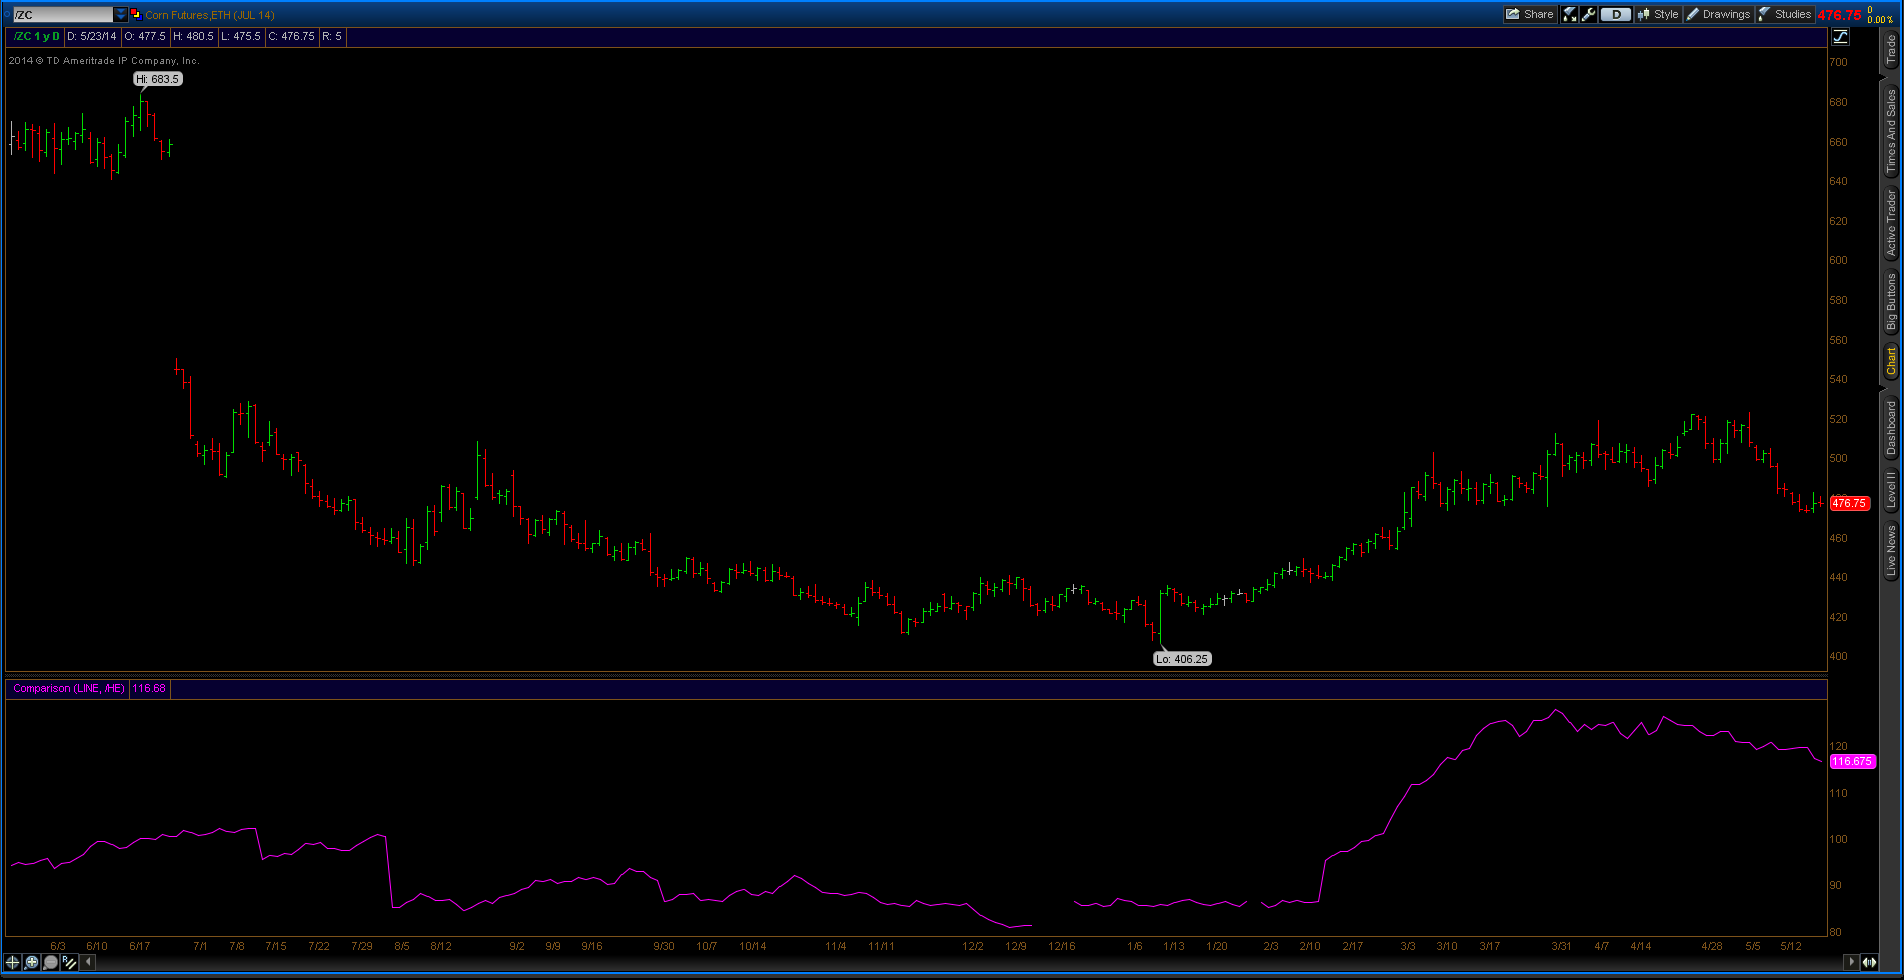Viewport: 1904px width, 980px height.
Task: Select the D timeframe button
Action: tap(1616, 14)
